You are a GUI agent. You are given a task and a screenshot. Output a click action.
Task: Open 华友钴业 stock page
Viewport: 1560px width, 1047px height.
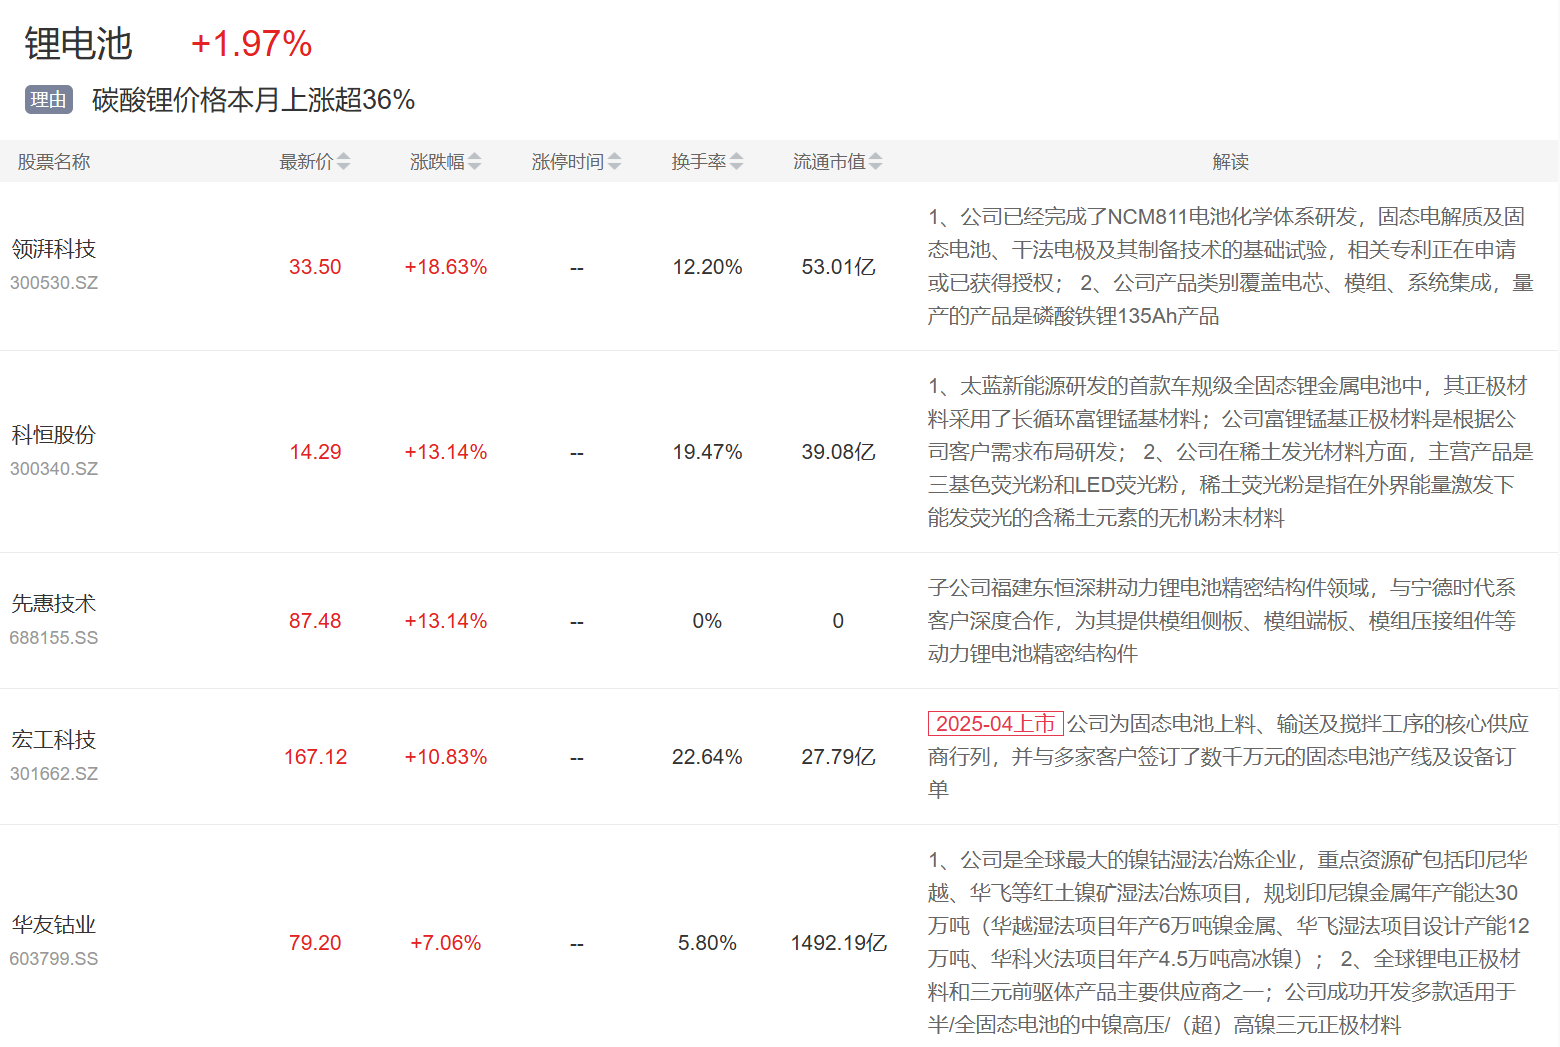[54, 925]
